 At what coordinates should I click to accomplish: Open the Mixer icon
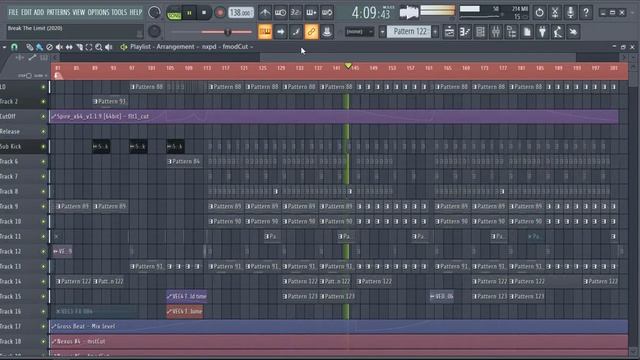496,32
